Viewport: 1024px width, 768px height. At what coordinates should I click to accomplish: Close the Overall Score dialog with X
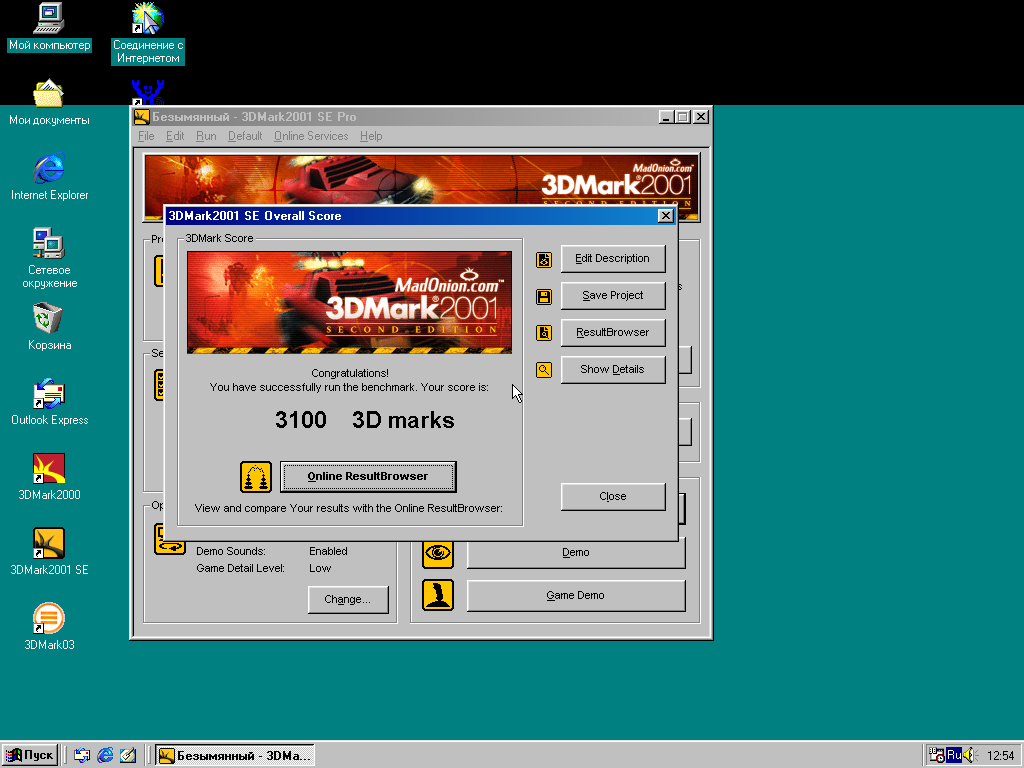pos(665,216)
